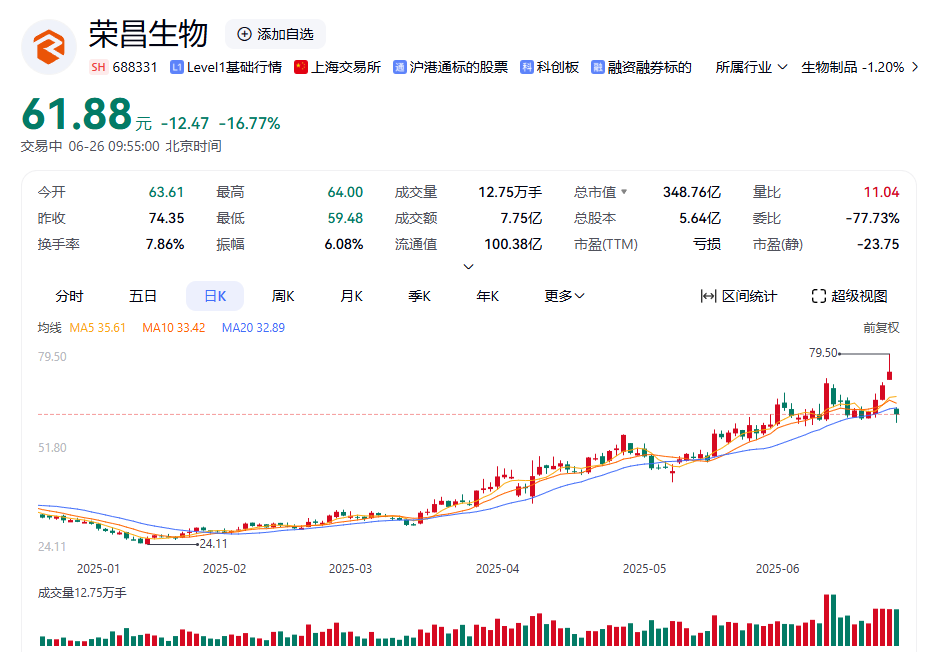Select the 月K tab
The height and width of the screenshot is (652, 925).
[352, 296]
